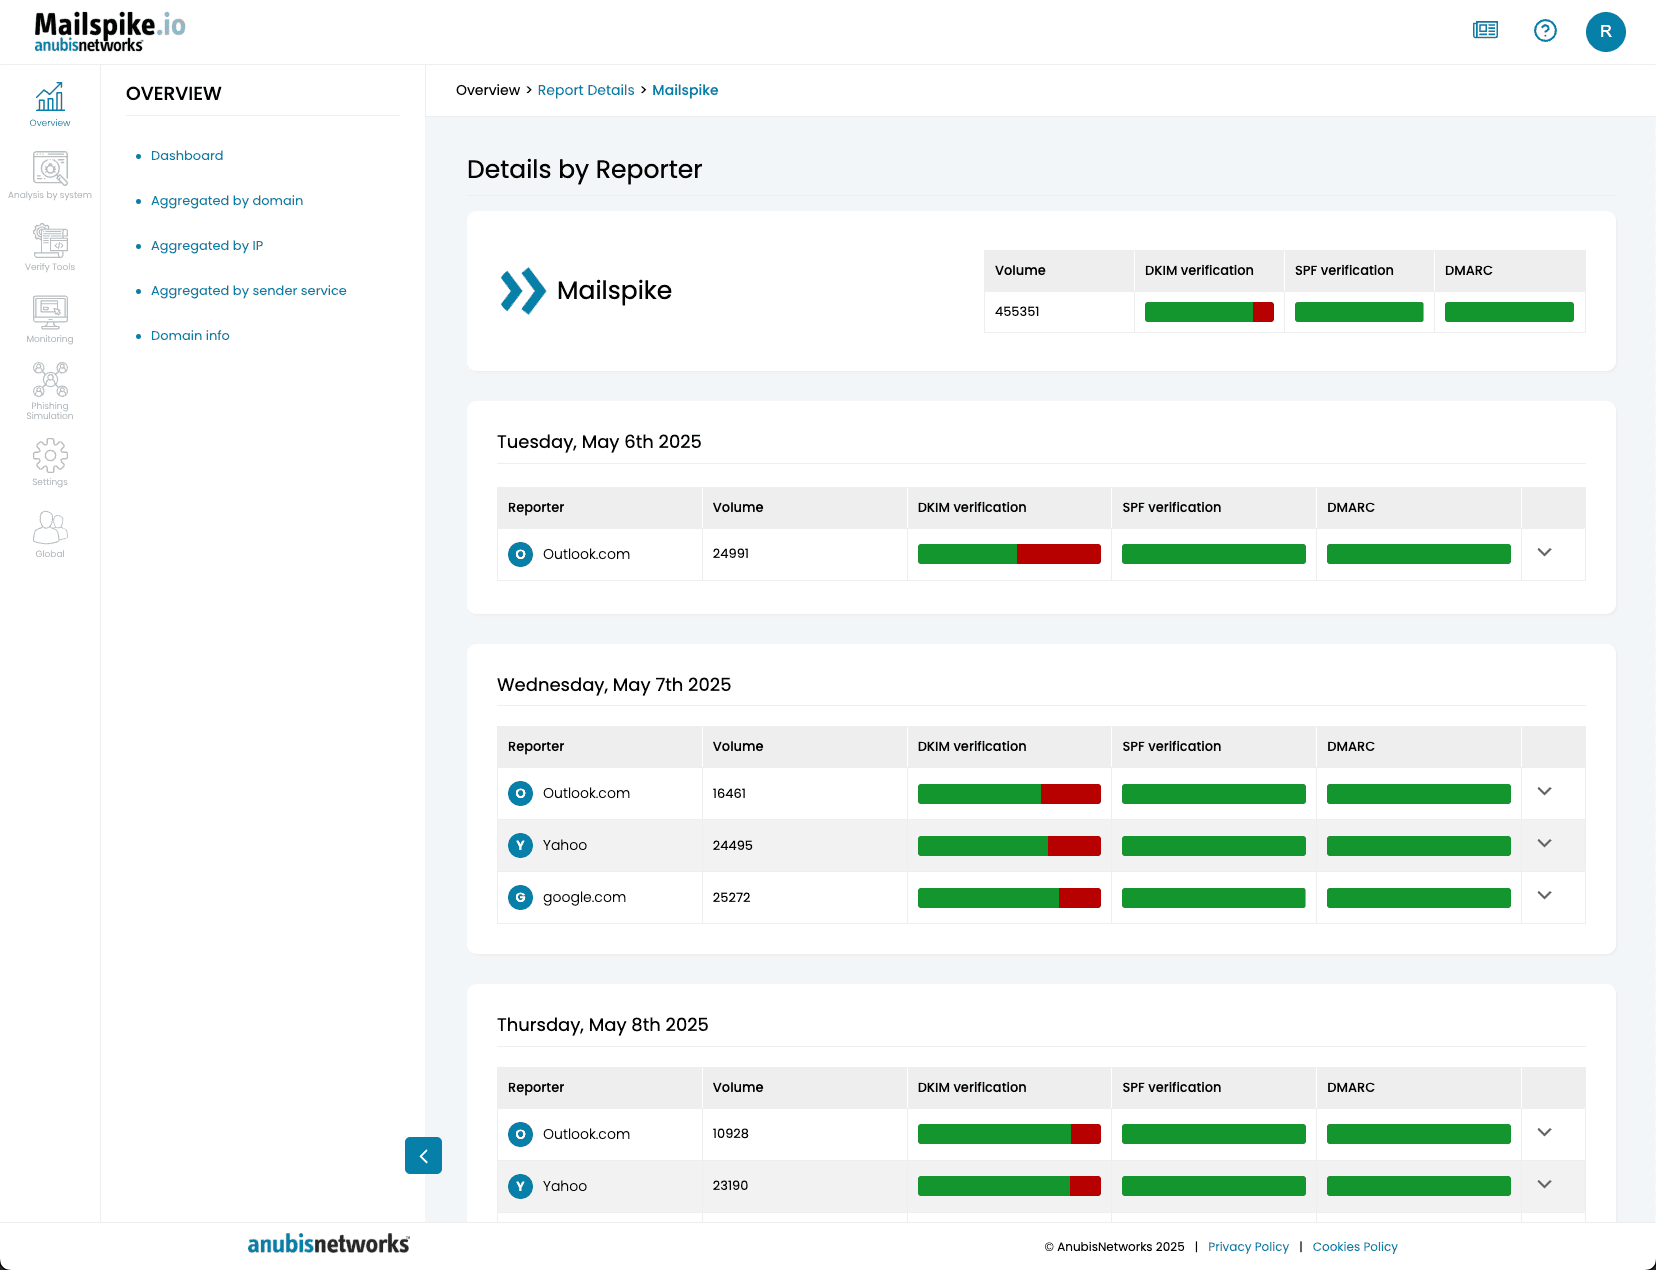Click volume 24991 cell
The image size is (1656, 1270).
[x=731, y=553]
